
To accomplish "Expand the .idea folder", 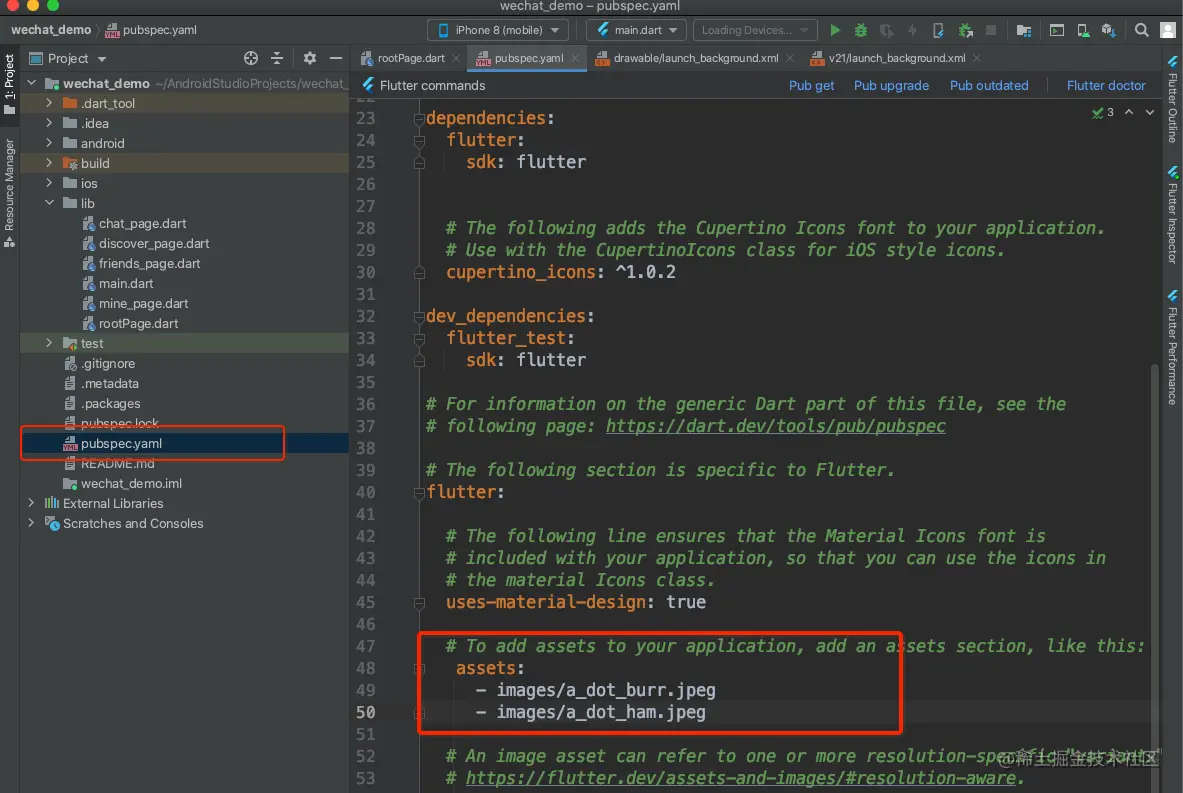I will pyautogui.click(x=49, y=123).
